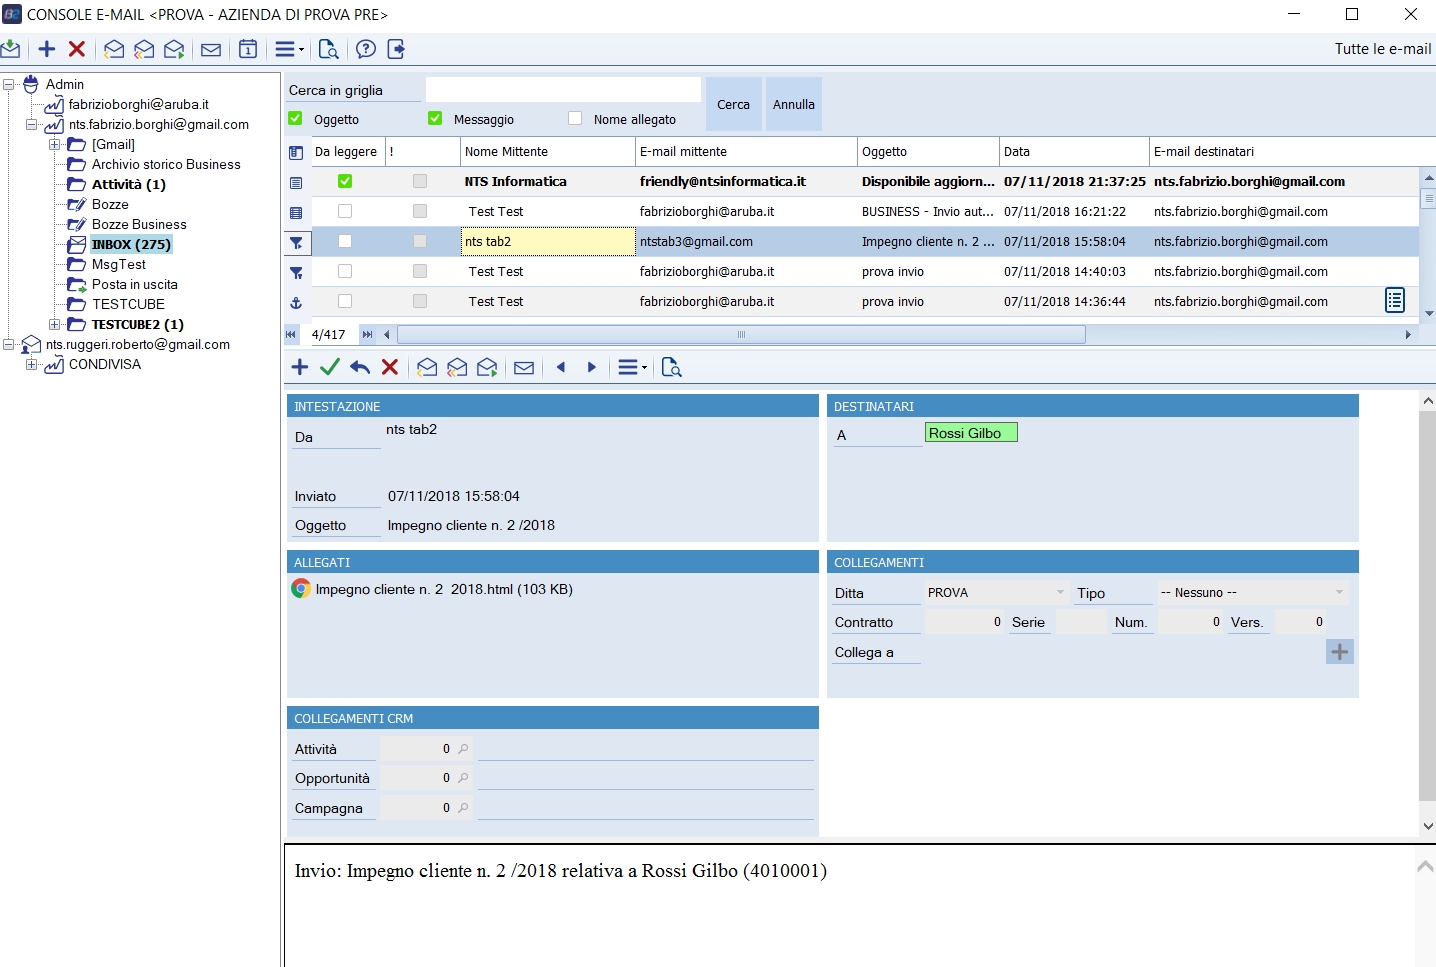The height and width of the screenshot is (967, 1436).
Task: Go to next email with right arrow
Action: pyautogui.click(x=592, y=367)
